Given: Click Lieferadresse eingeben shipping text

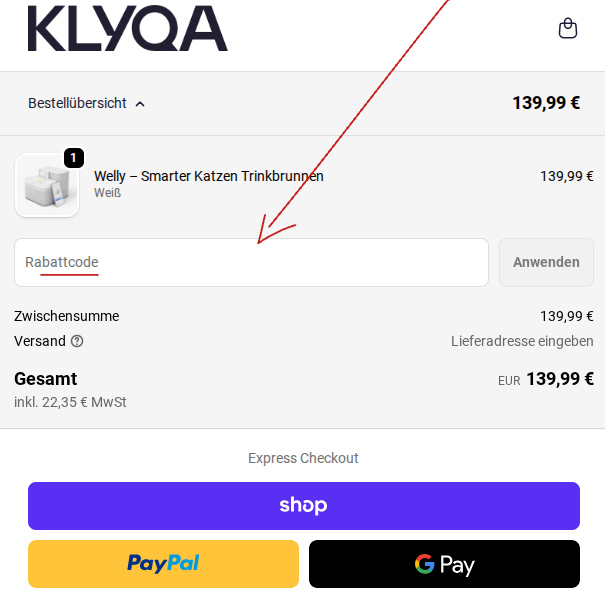Looking at the screenshot, I should click(522, 341).
